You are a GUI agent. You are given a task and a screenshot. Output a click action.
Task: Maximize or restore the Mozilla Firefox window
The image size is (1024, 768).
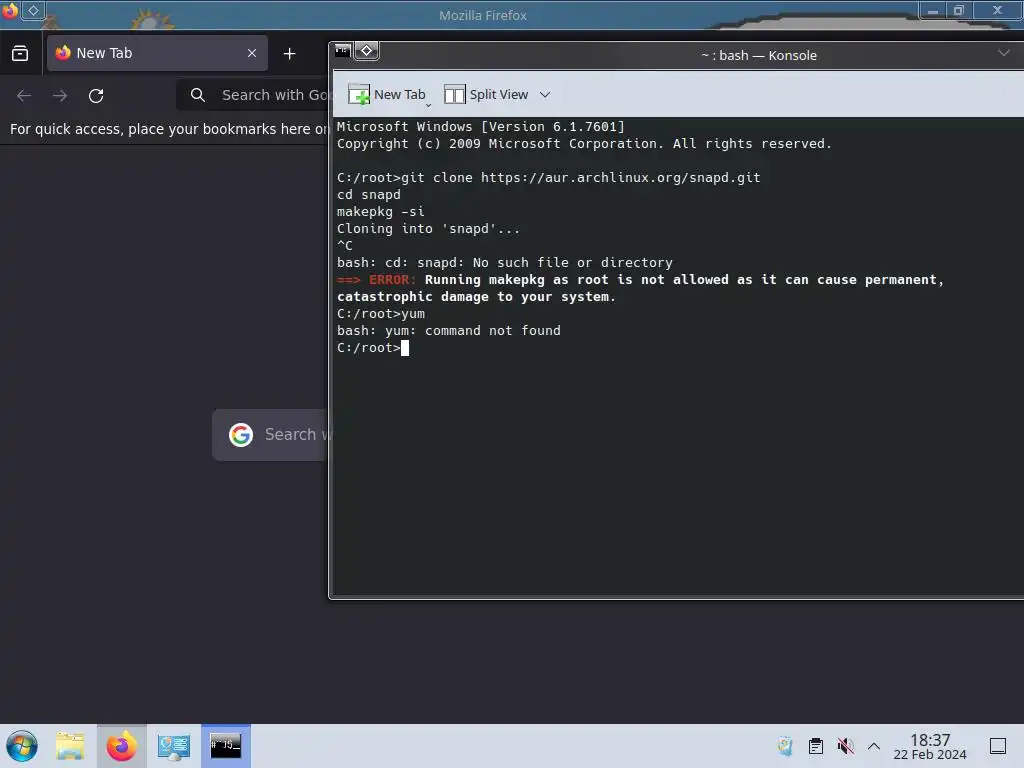959,10
